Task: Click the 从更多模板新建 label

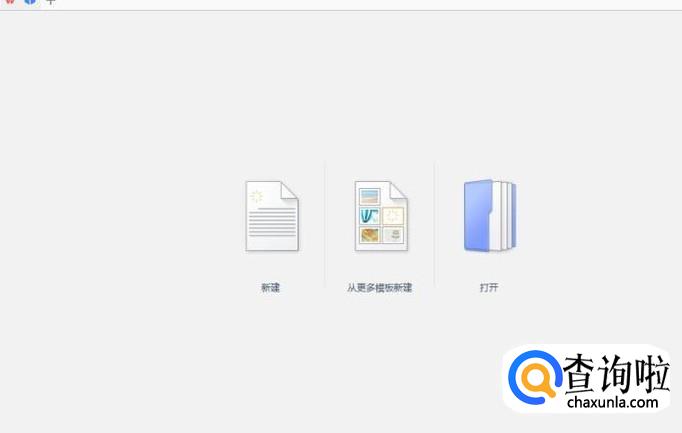Action: tap(379, 287)
